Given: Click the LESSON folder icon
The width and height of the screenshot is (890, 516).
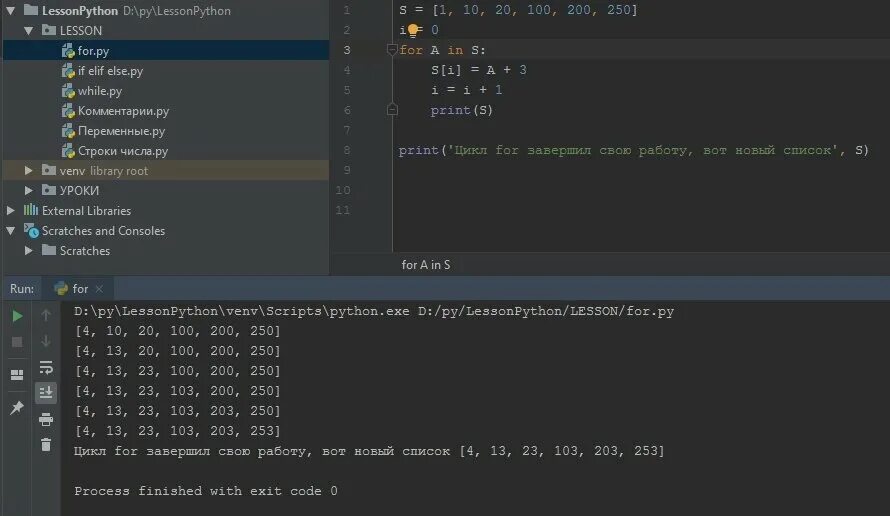Looking at the screenshot, I should coord(49,30).
